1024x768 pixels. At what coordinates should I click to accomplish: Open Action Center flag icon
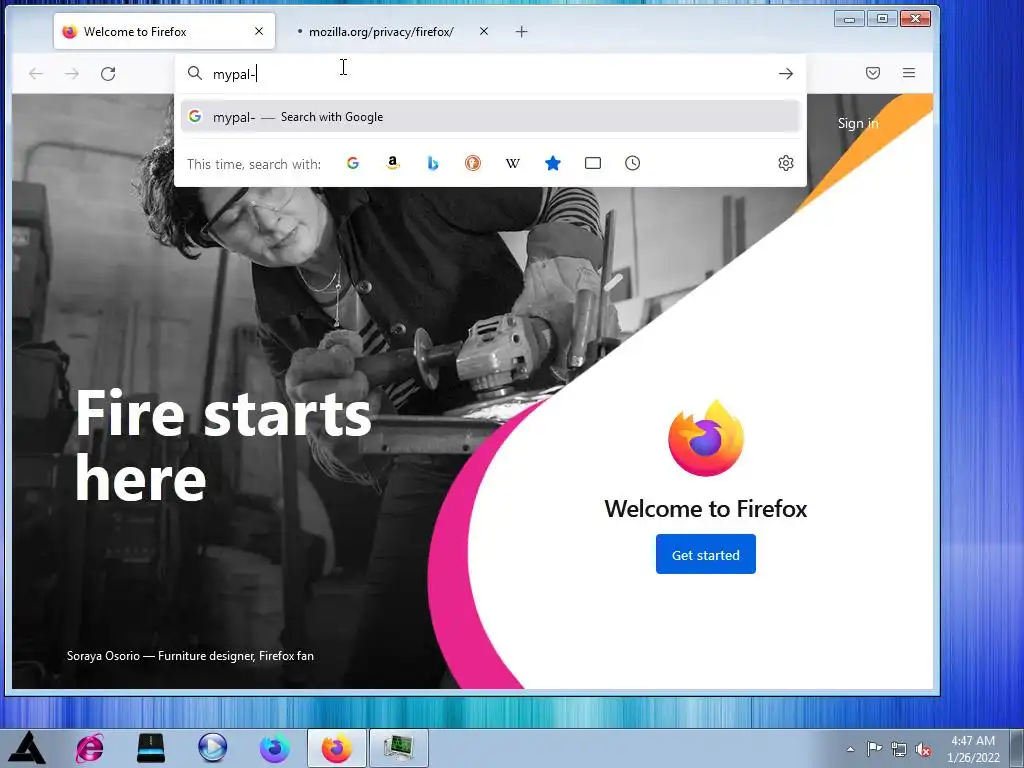click(874, 749)
